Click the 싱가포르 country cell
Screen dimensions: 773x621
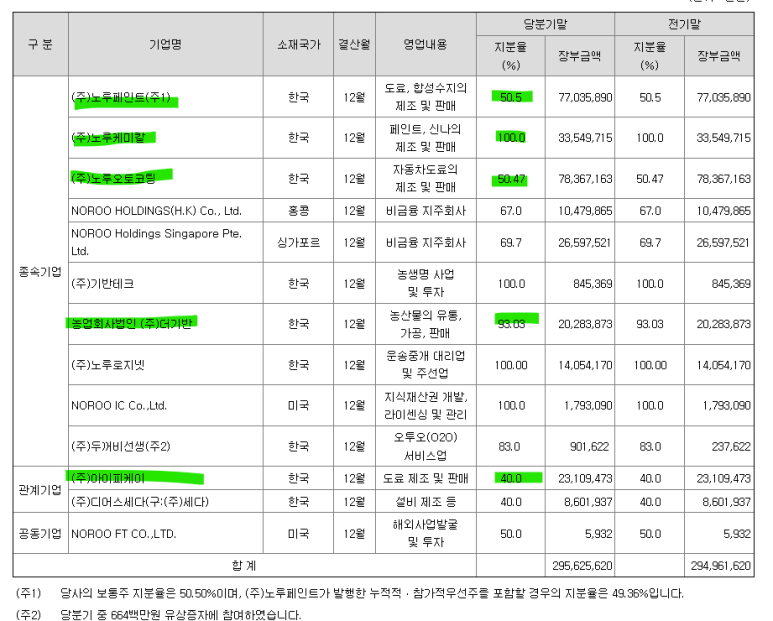[298, 242]
